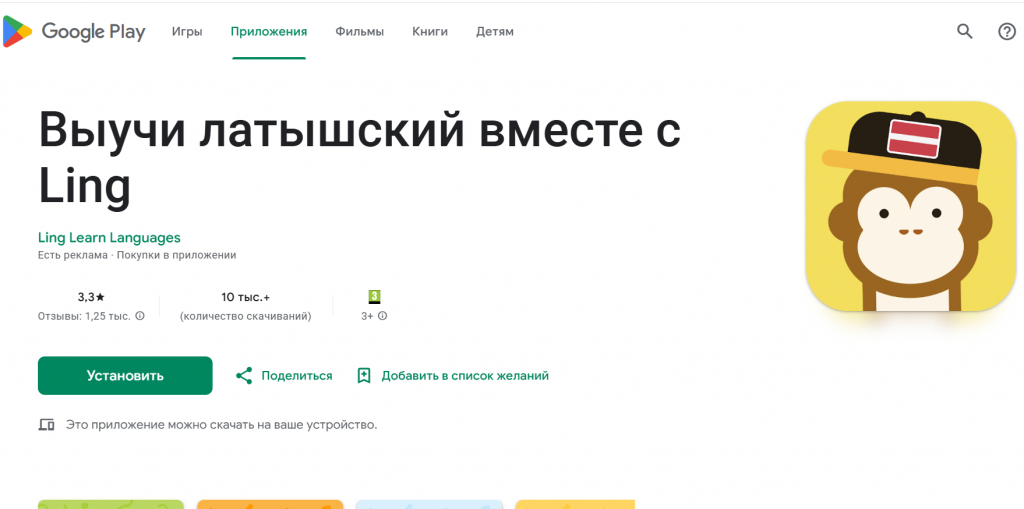This screenshot has height=509, width=1024.
Task: Click the Поделиться button label
Action: pos(296,376)
